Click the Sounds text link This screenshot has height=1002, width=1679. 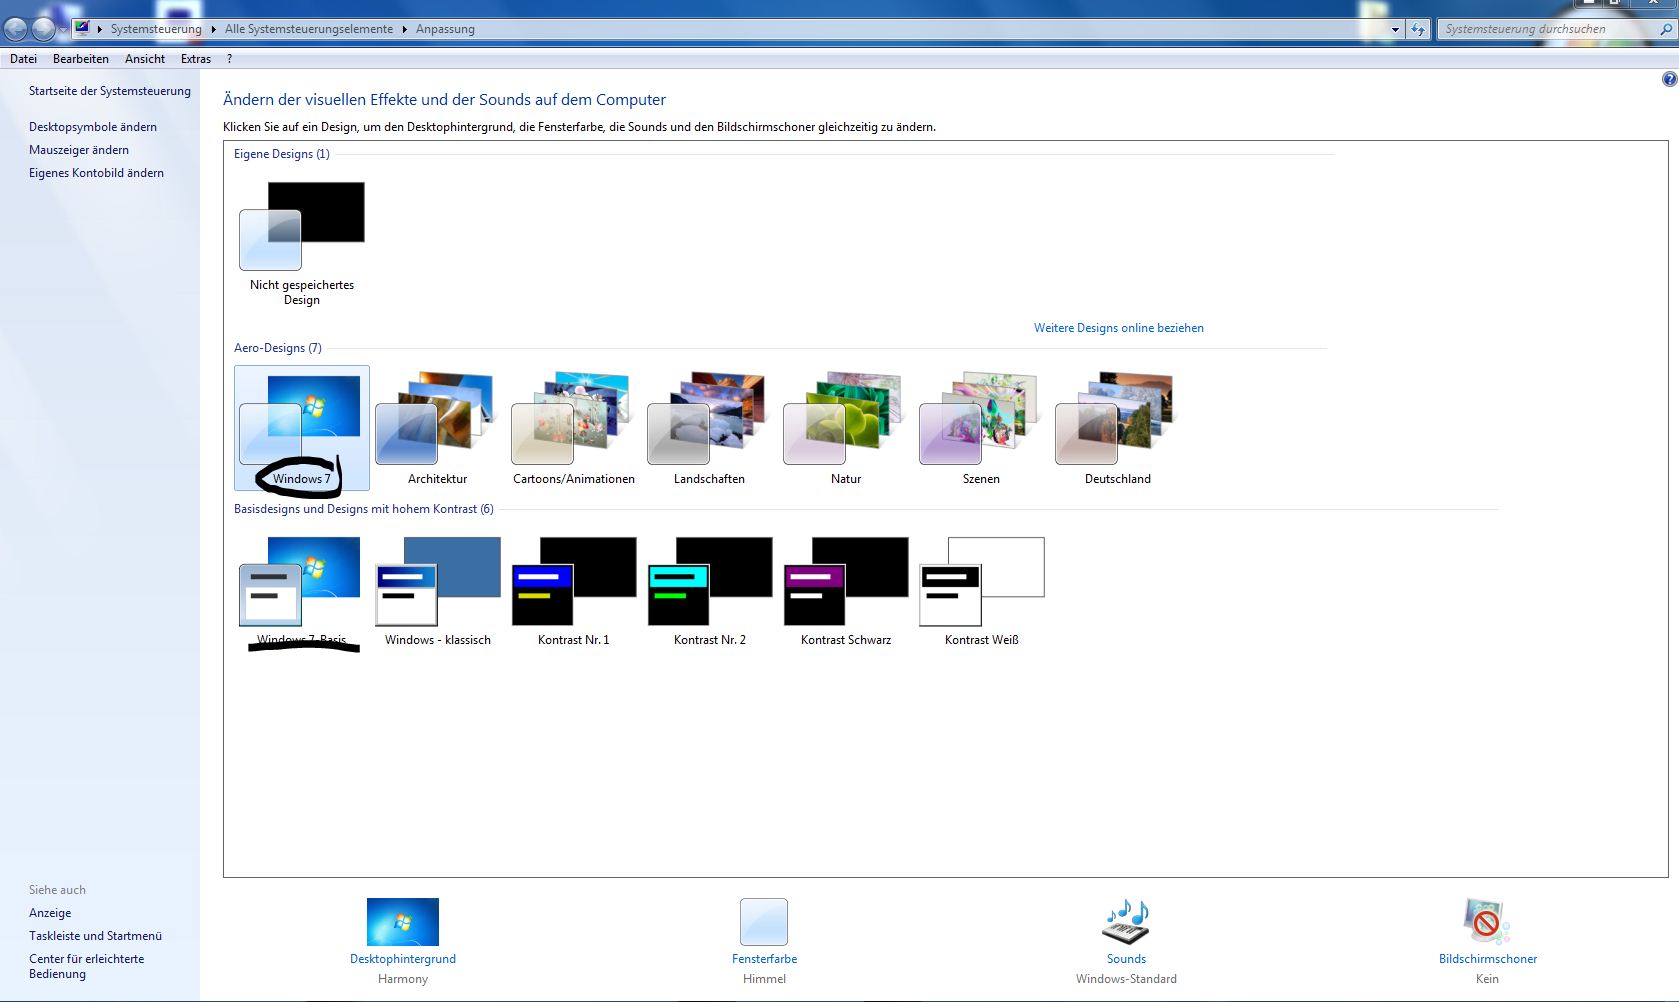tap(1126, 959)
